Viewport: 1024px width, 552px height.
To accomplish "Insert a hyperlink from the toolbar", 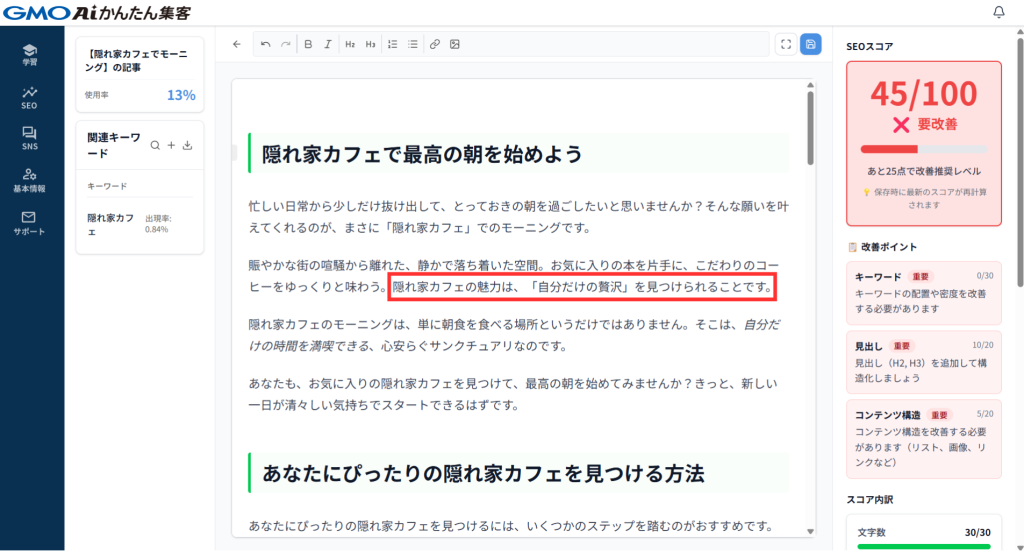I will 434,44.
